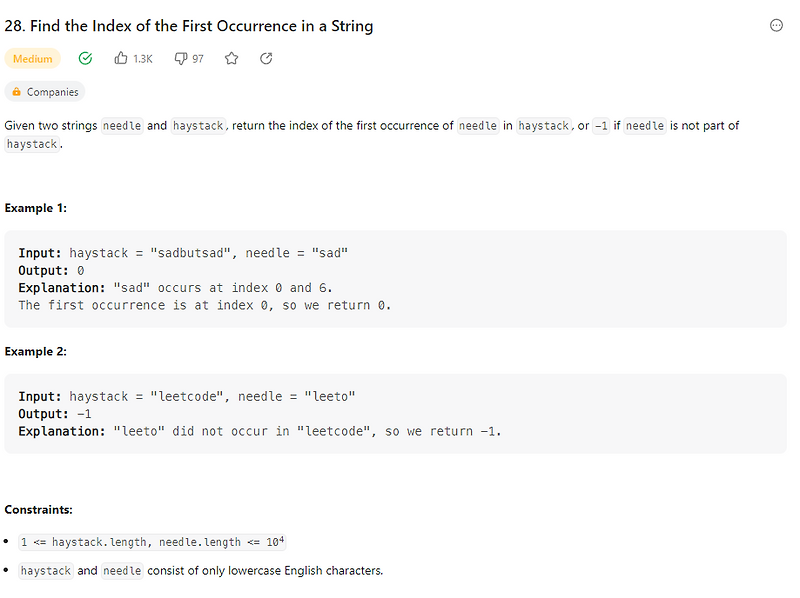Toggle the star to unfavorite the problem

click(231, 58)
